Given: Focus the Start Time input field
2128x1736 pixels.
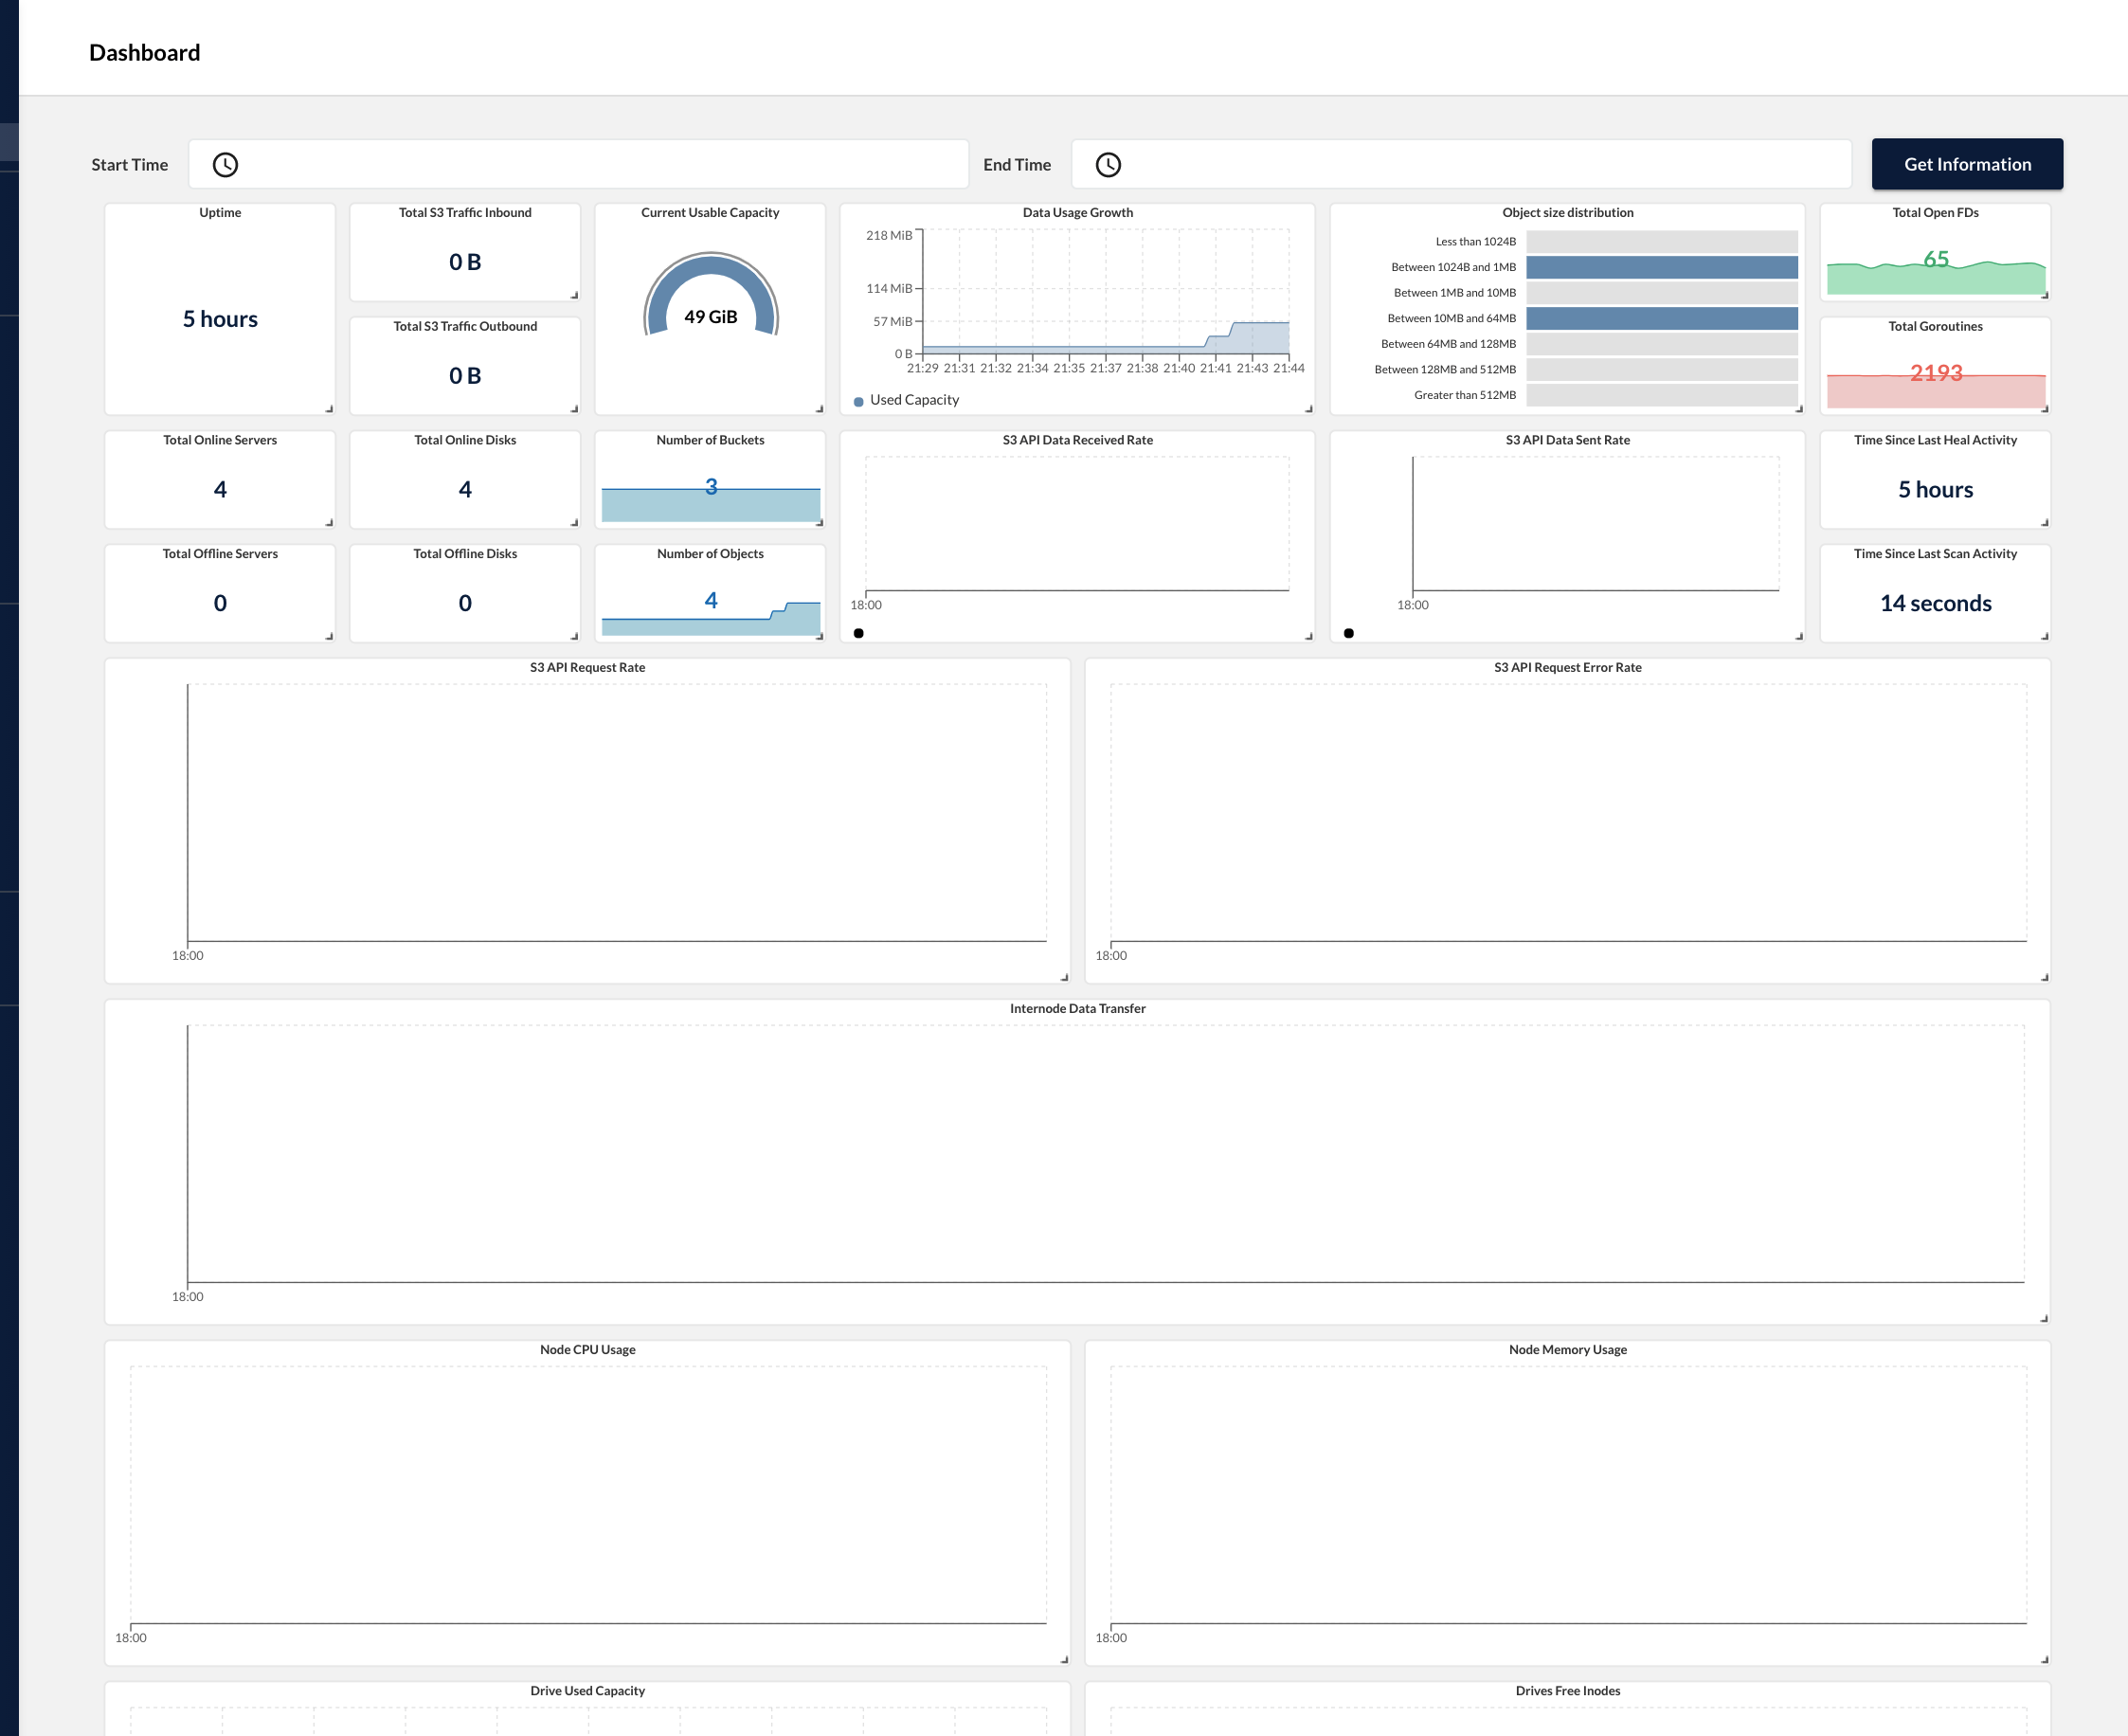Looking at the screenshot, I should point(579,164).
